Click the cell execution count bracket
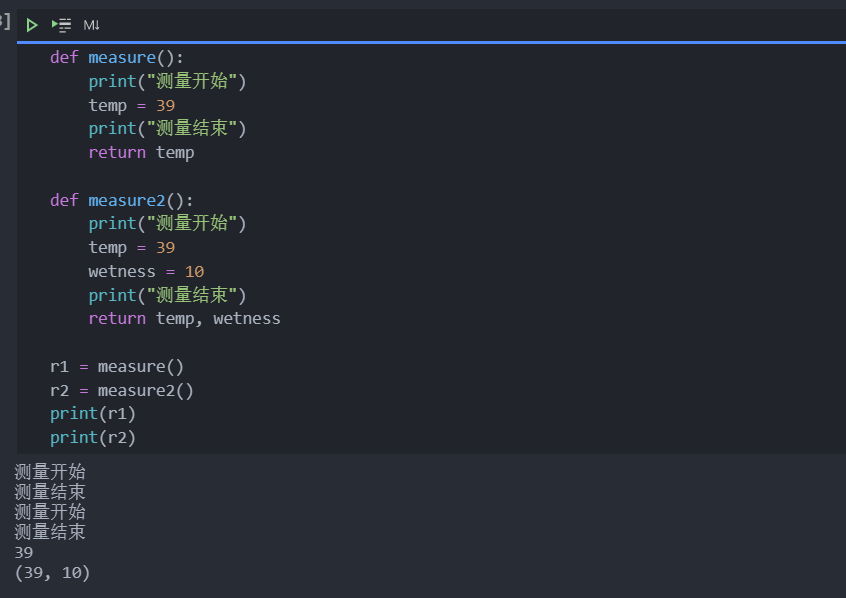Screen dimensions: 846x598 5,22
